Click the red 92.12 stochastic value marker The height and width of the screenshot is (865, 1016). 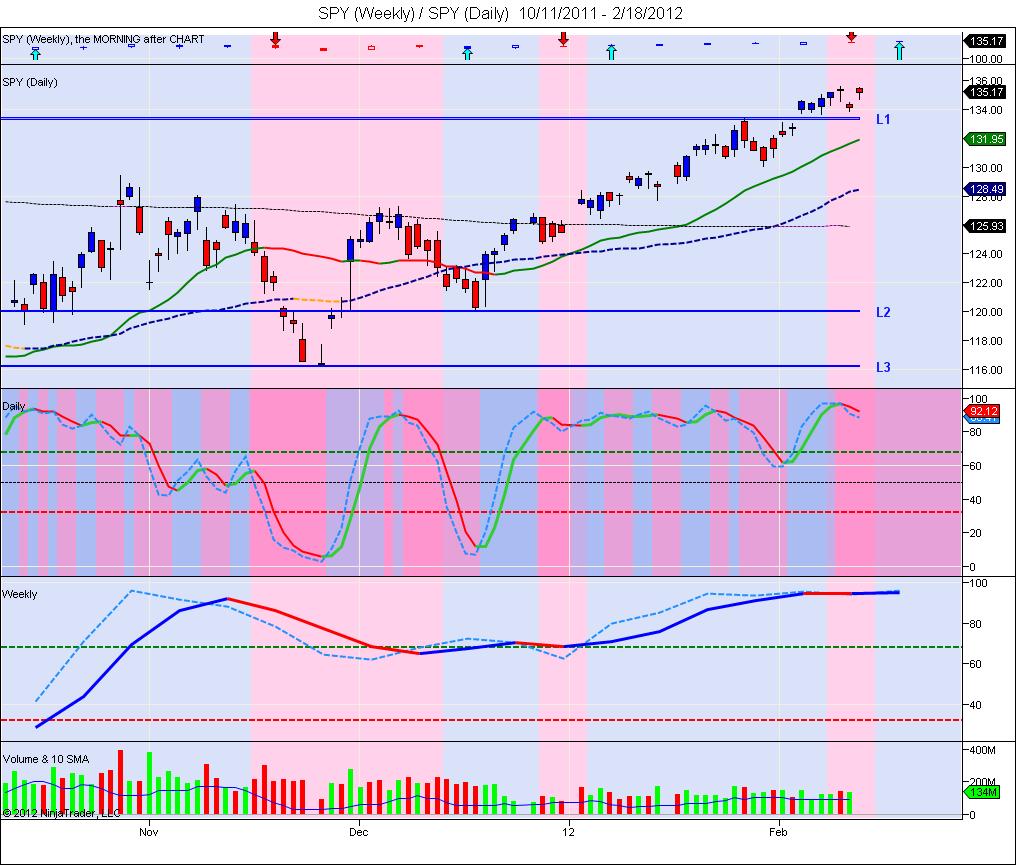tap(984, 411)
